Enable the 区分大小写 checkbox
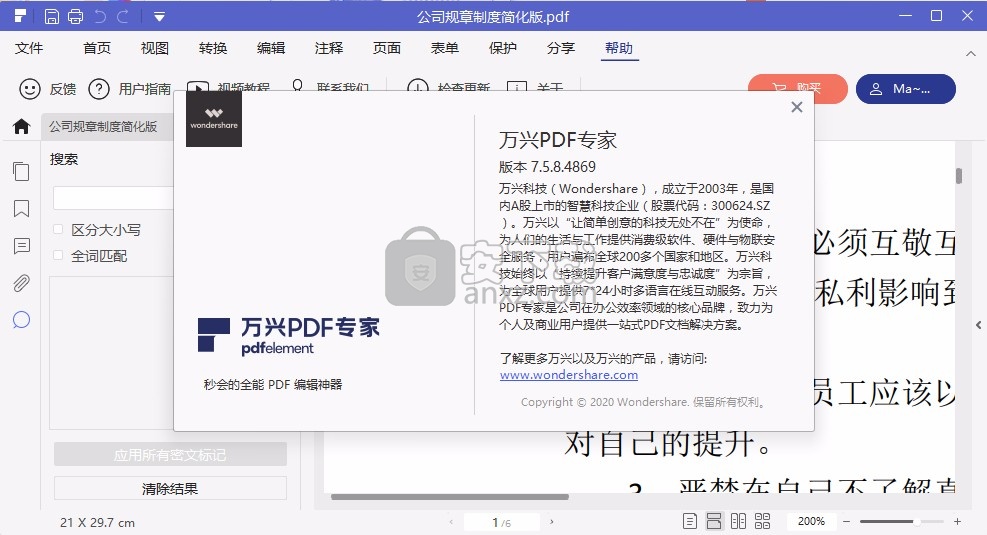 (58, 229)
